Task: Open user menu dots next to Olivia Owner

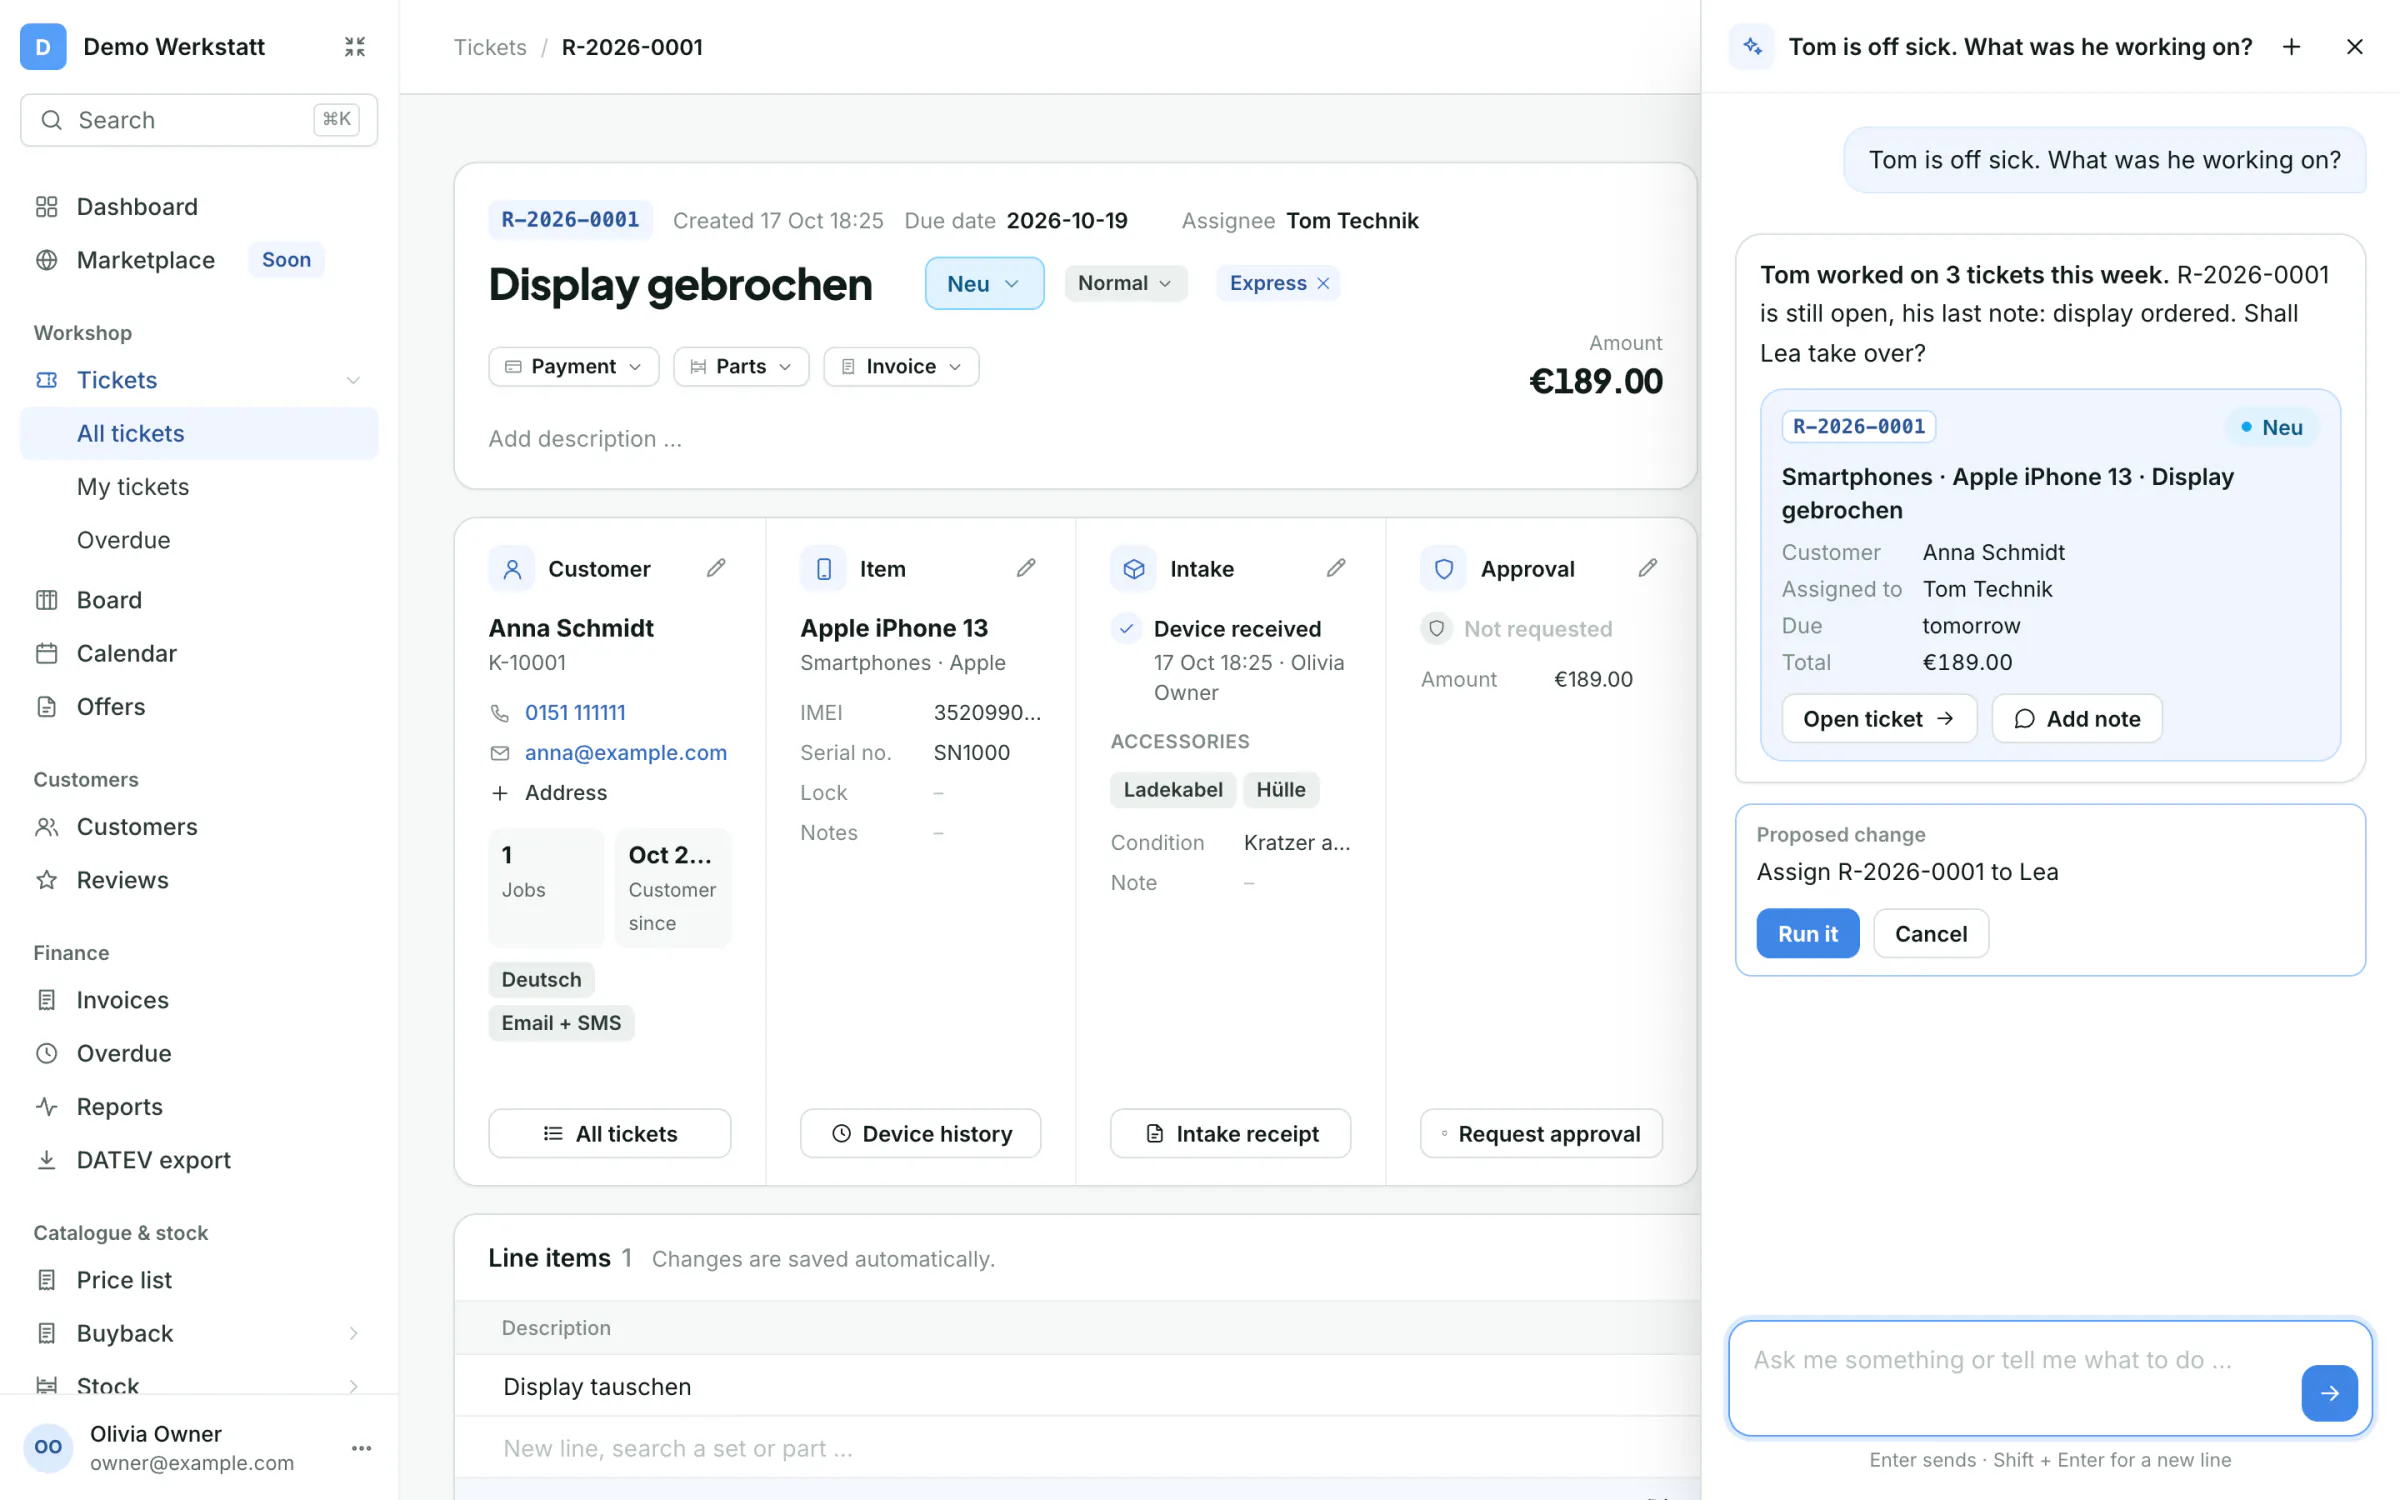Action: click(362, 1447)
